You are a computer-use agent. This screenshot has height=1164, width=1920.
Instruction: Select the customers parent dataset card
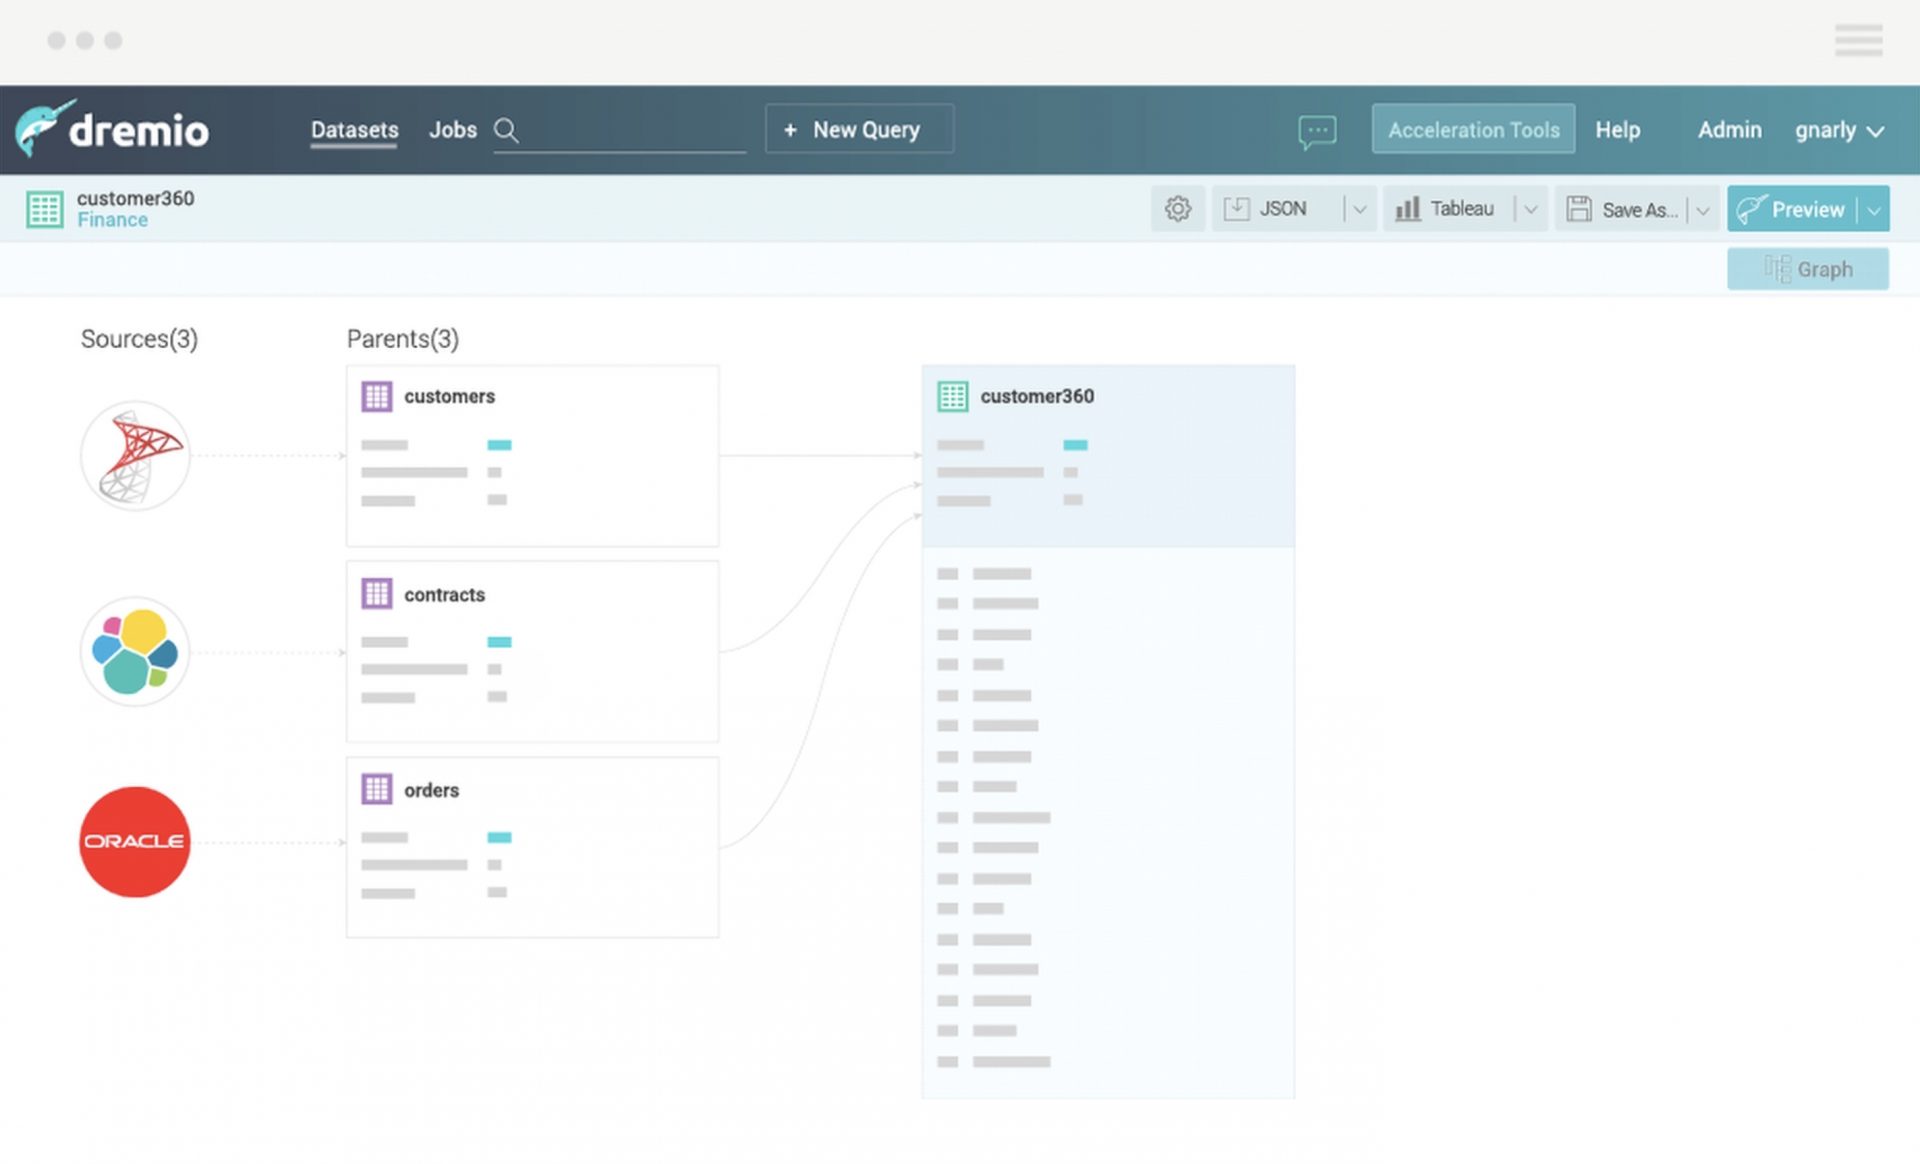(532, 456)
